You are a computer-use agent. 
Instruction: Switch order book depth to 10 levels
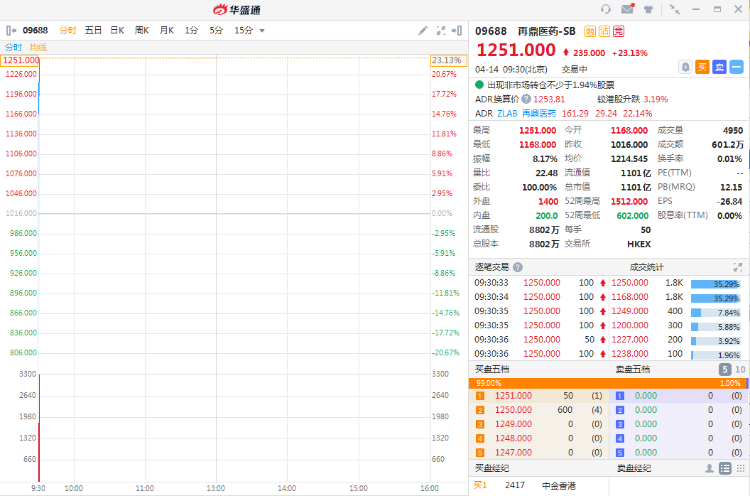[740, 369]
